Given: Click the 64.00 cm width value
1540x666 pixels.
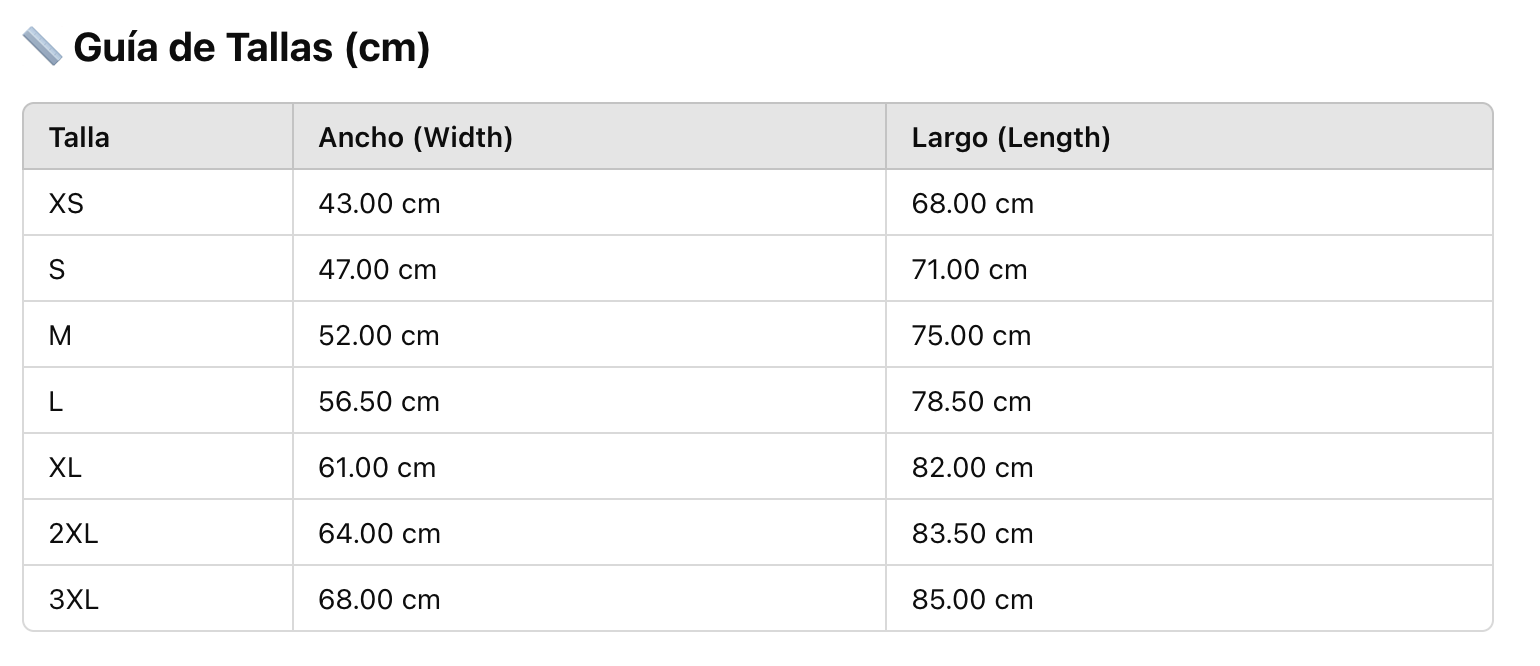Looking at the screenshot, I should click(379, 533).
